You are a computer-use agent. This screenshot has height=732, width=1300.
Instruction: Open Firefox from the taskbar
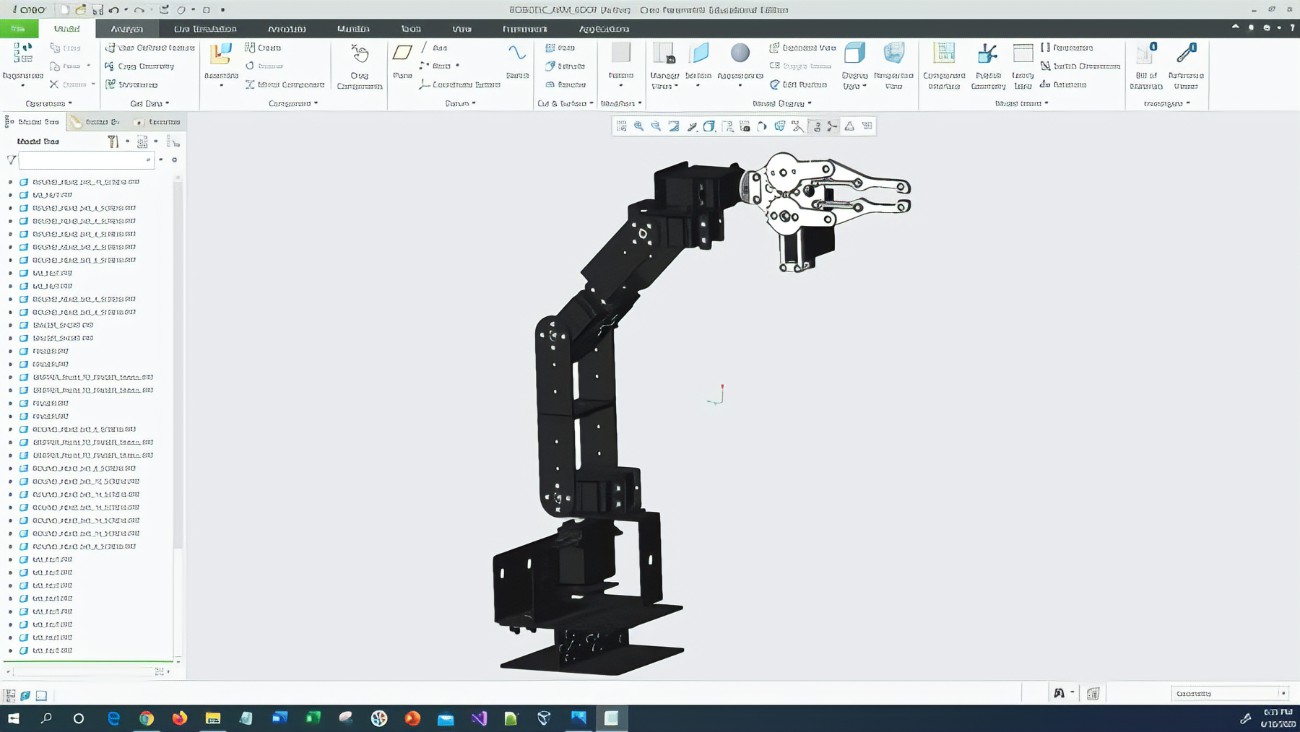(180, 718)
